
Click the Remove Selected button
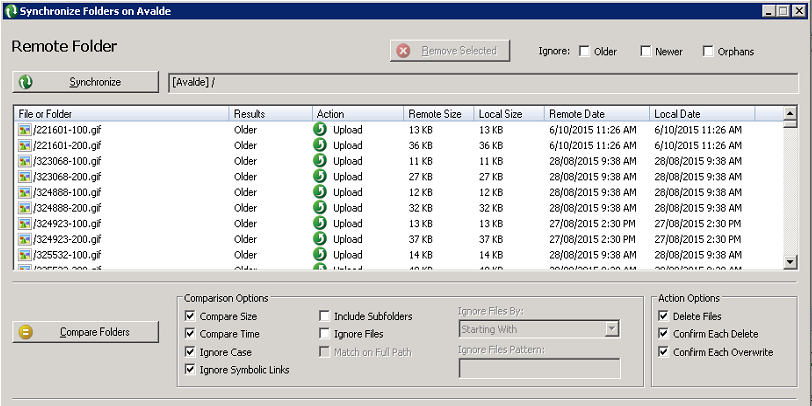click(x=450, y=51)
